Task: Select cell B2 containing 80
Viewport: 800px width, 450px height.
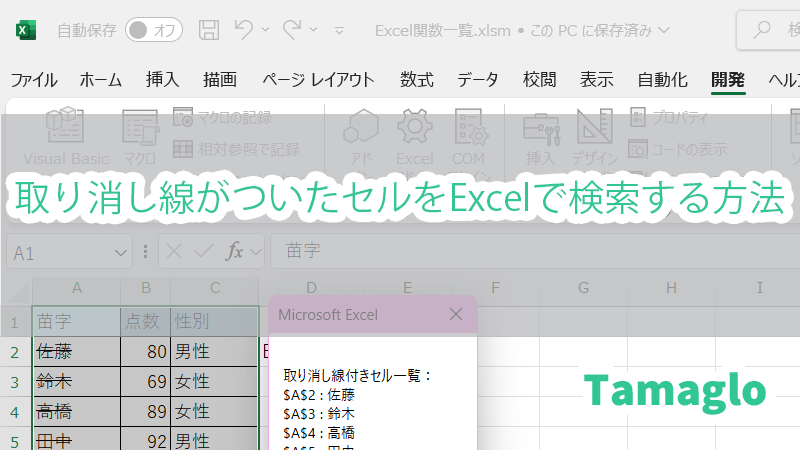Action: (145, 352)
